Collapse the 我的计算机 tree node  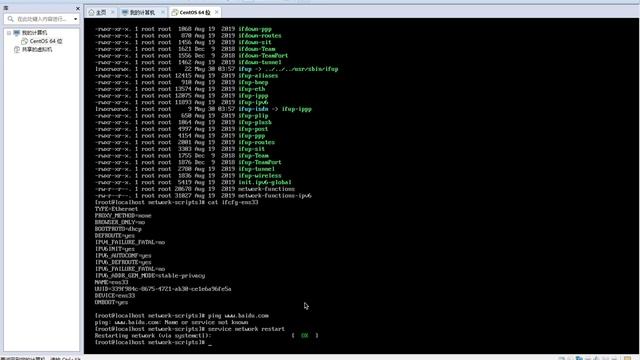click(9, 33)
